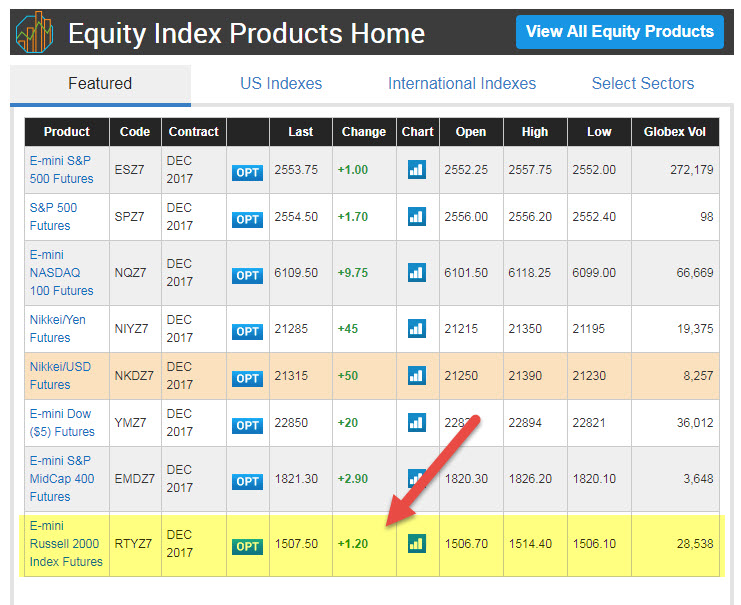Screen dimensions: 741x605
Task: Click View All Equity Products button
Action: click(x=620, y=32)
